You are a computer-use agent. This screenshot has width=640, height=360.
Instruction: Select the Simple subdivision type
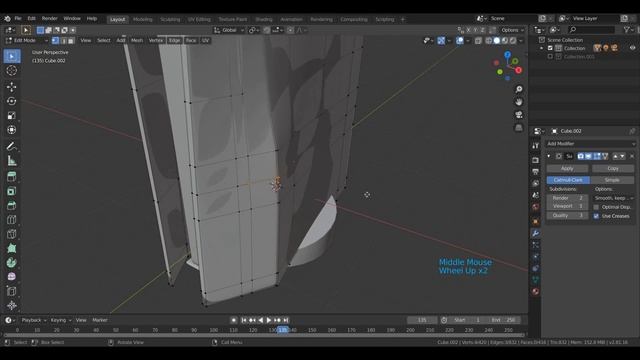tap(612, 180)
